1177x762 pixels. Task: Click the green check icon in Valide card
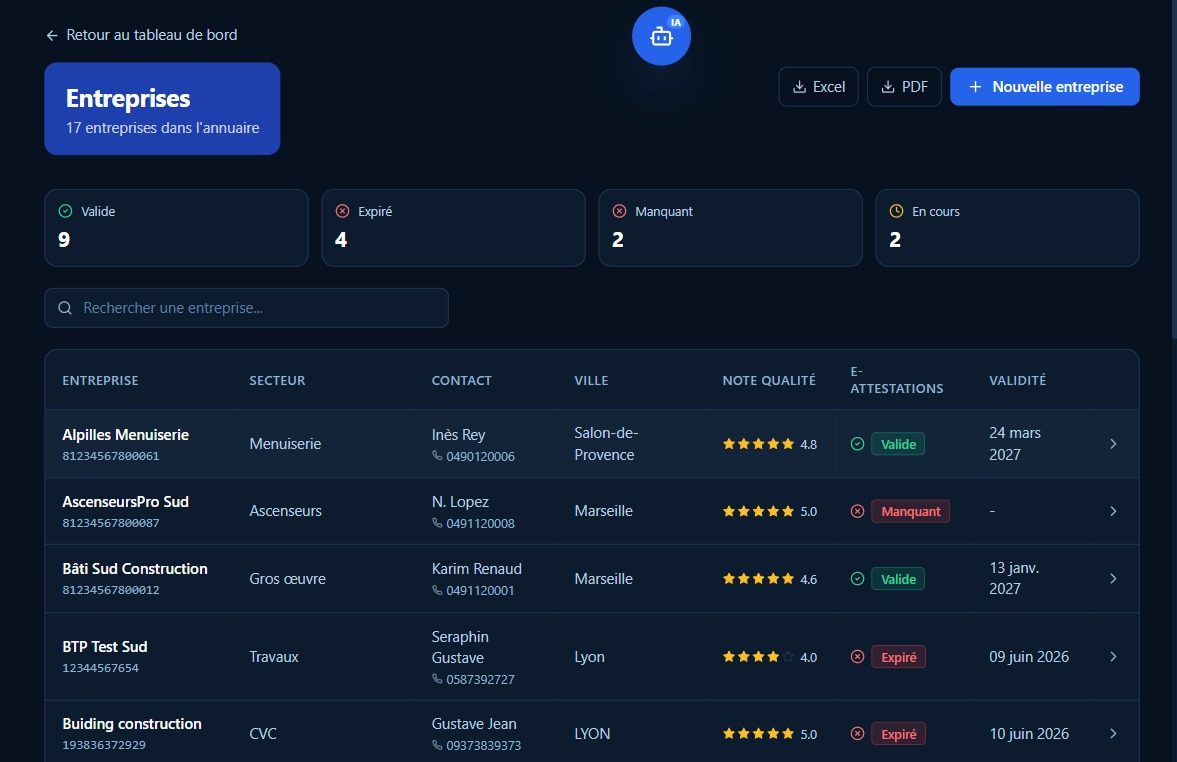coord(65,211)
